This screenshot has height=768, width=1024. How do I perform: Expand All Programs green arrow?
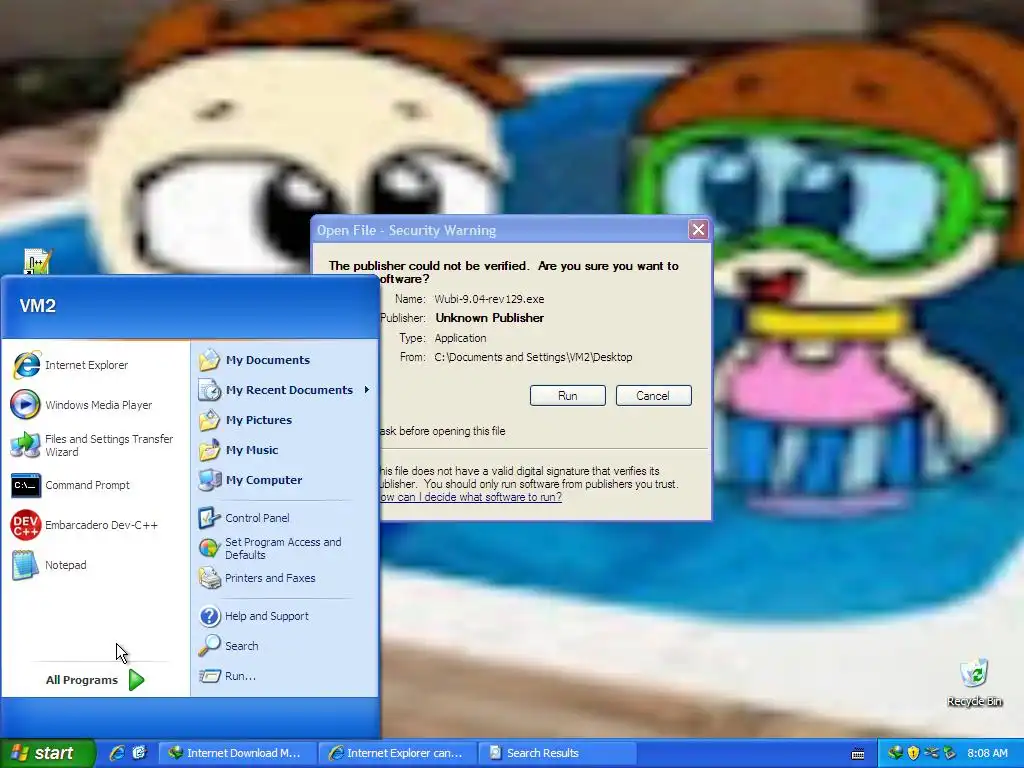tap(136, 680)
